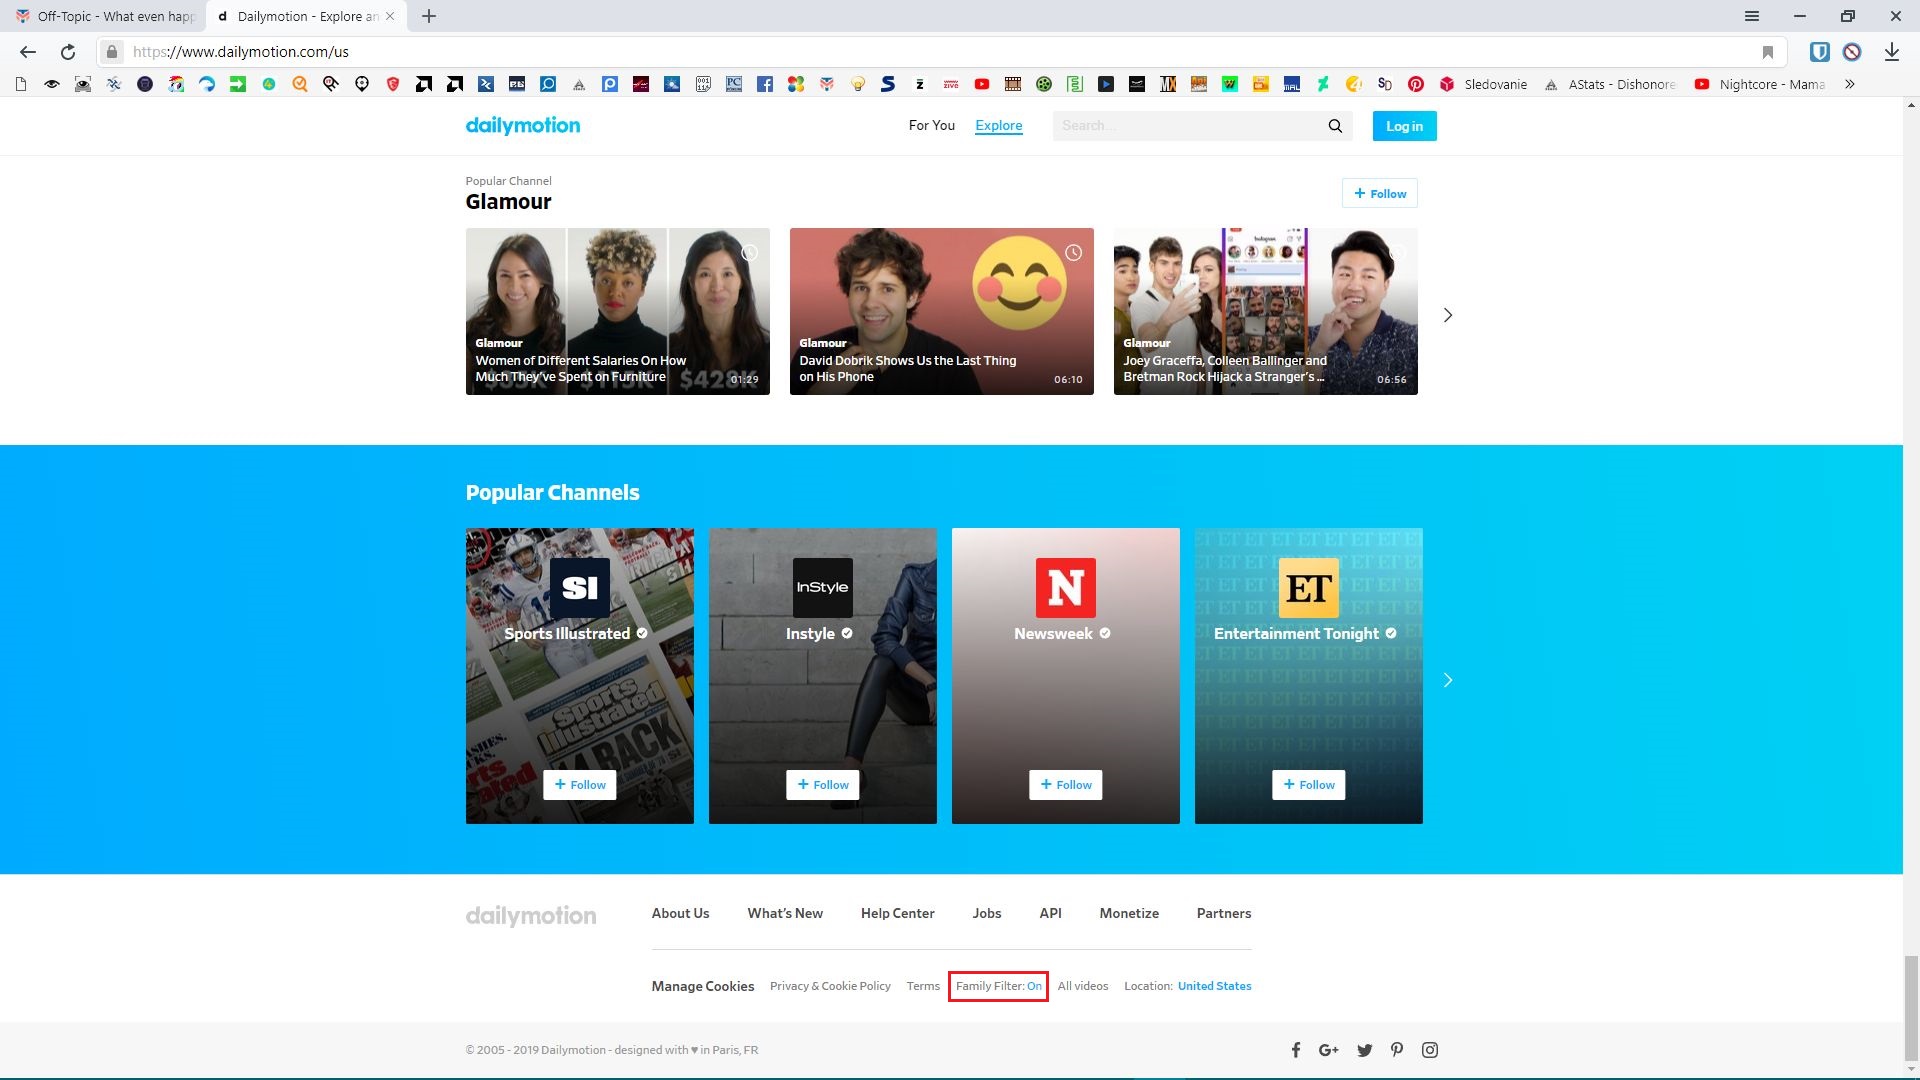Screen dimensions: 1920x1080
Task: Switch to the For You tab
Action: point(931,126)
